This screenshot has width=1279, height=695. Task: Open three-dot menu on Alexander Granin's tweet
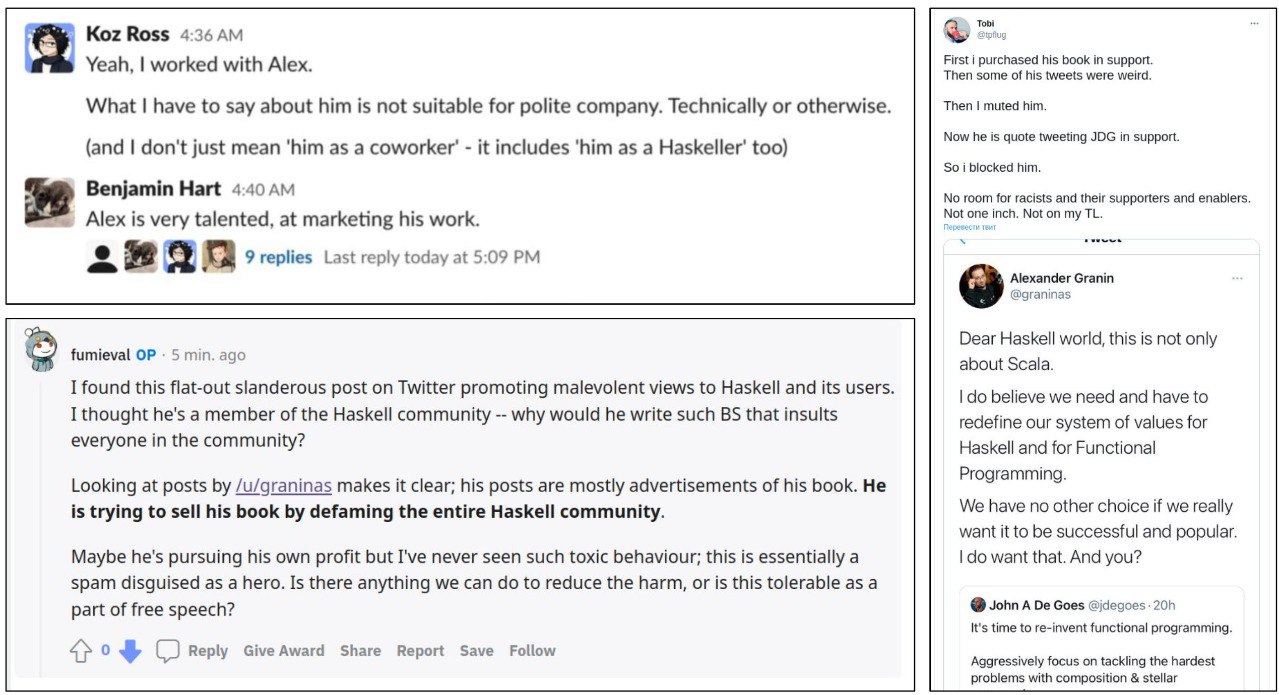(x=1237, y=278)
